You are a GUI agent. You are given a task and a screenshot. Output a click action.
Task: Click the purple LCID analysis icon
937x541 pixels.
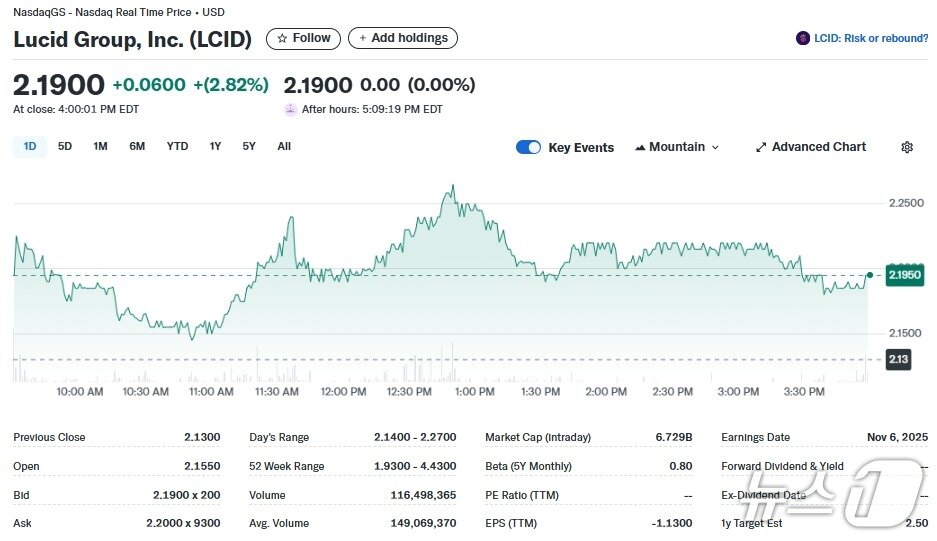(802, 38)
